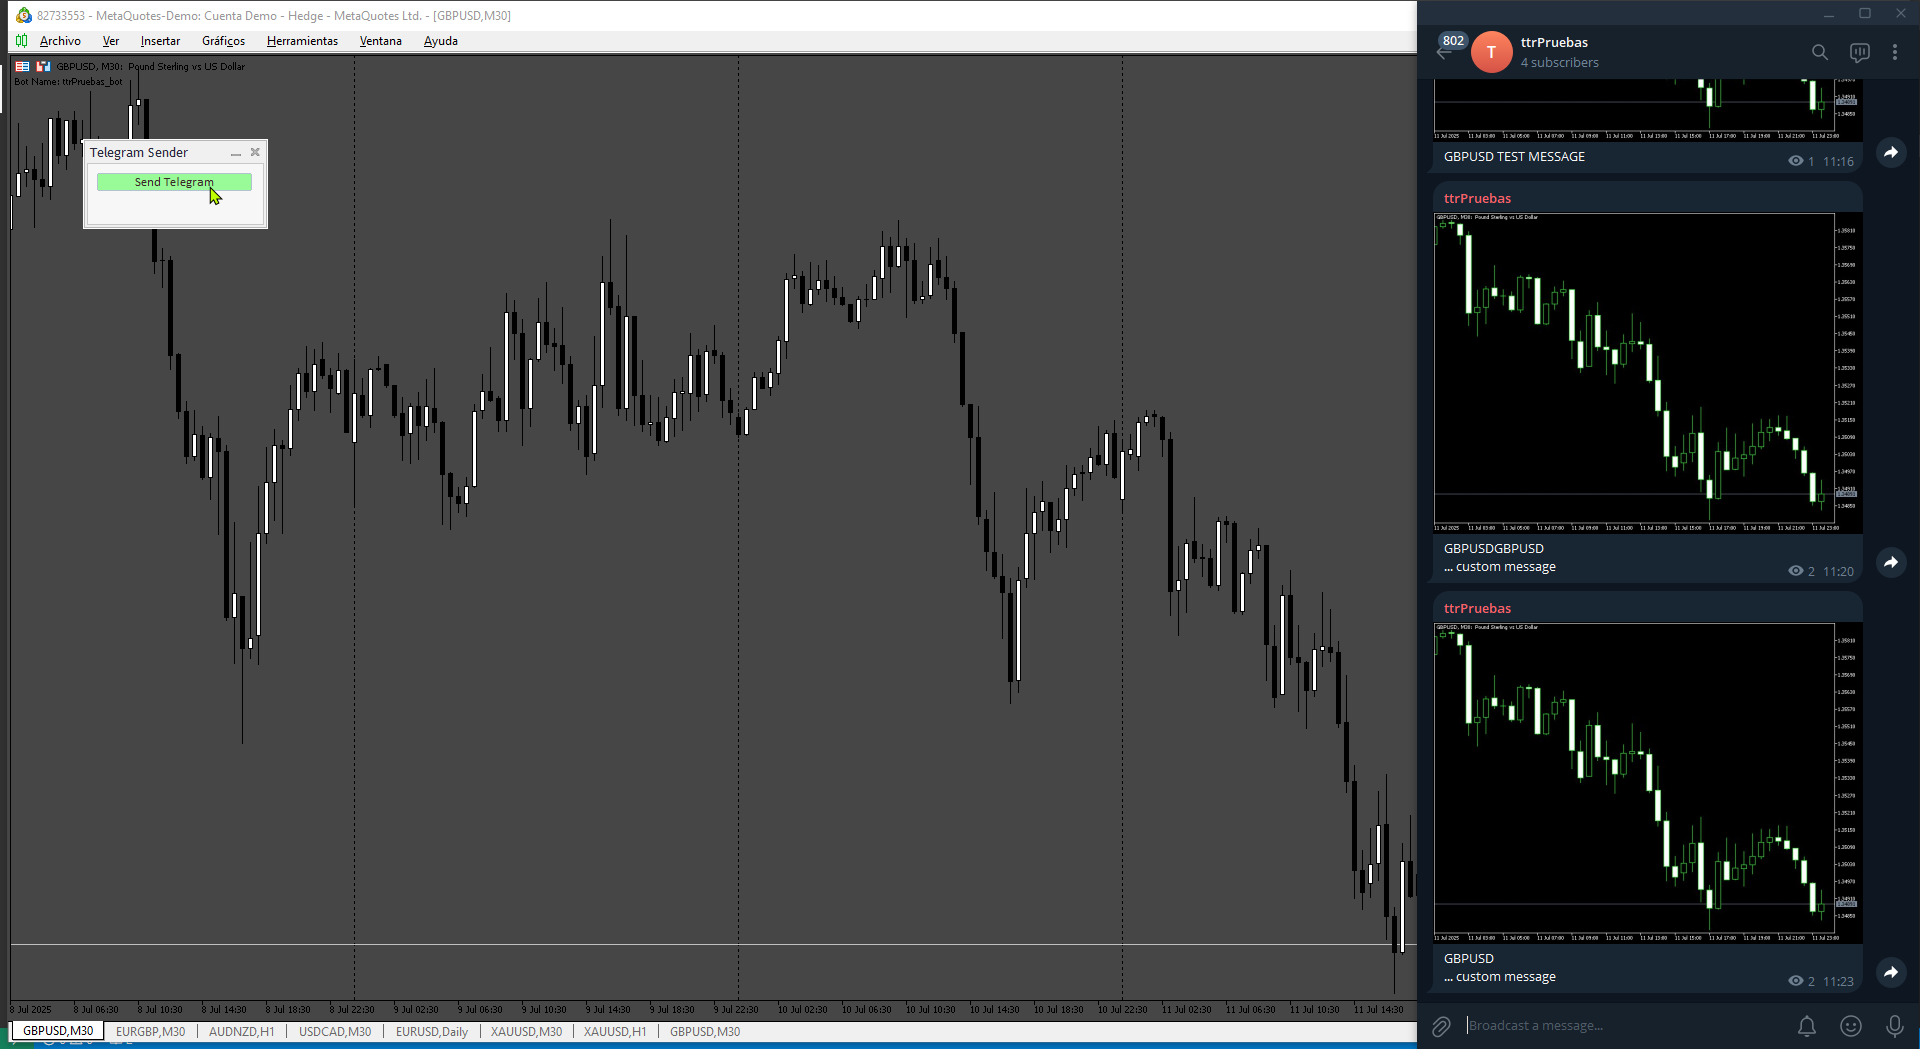Click the table icon in chart header

tap(22, 66)
